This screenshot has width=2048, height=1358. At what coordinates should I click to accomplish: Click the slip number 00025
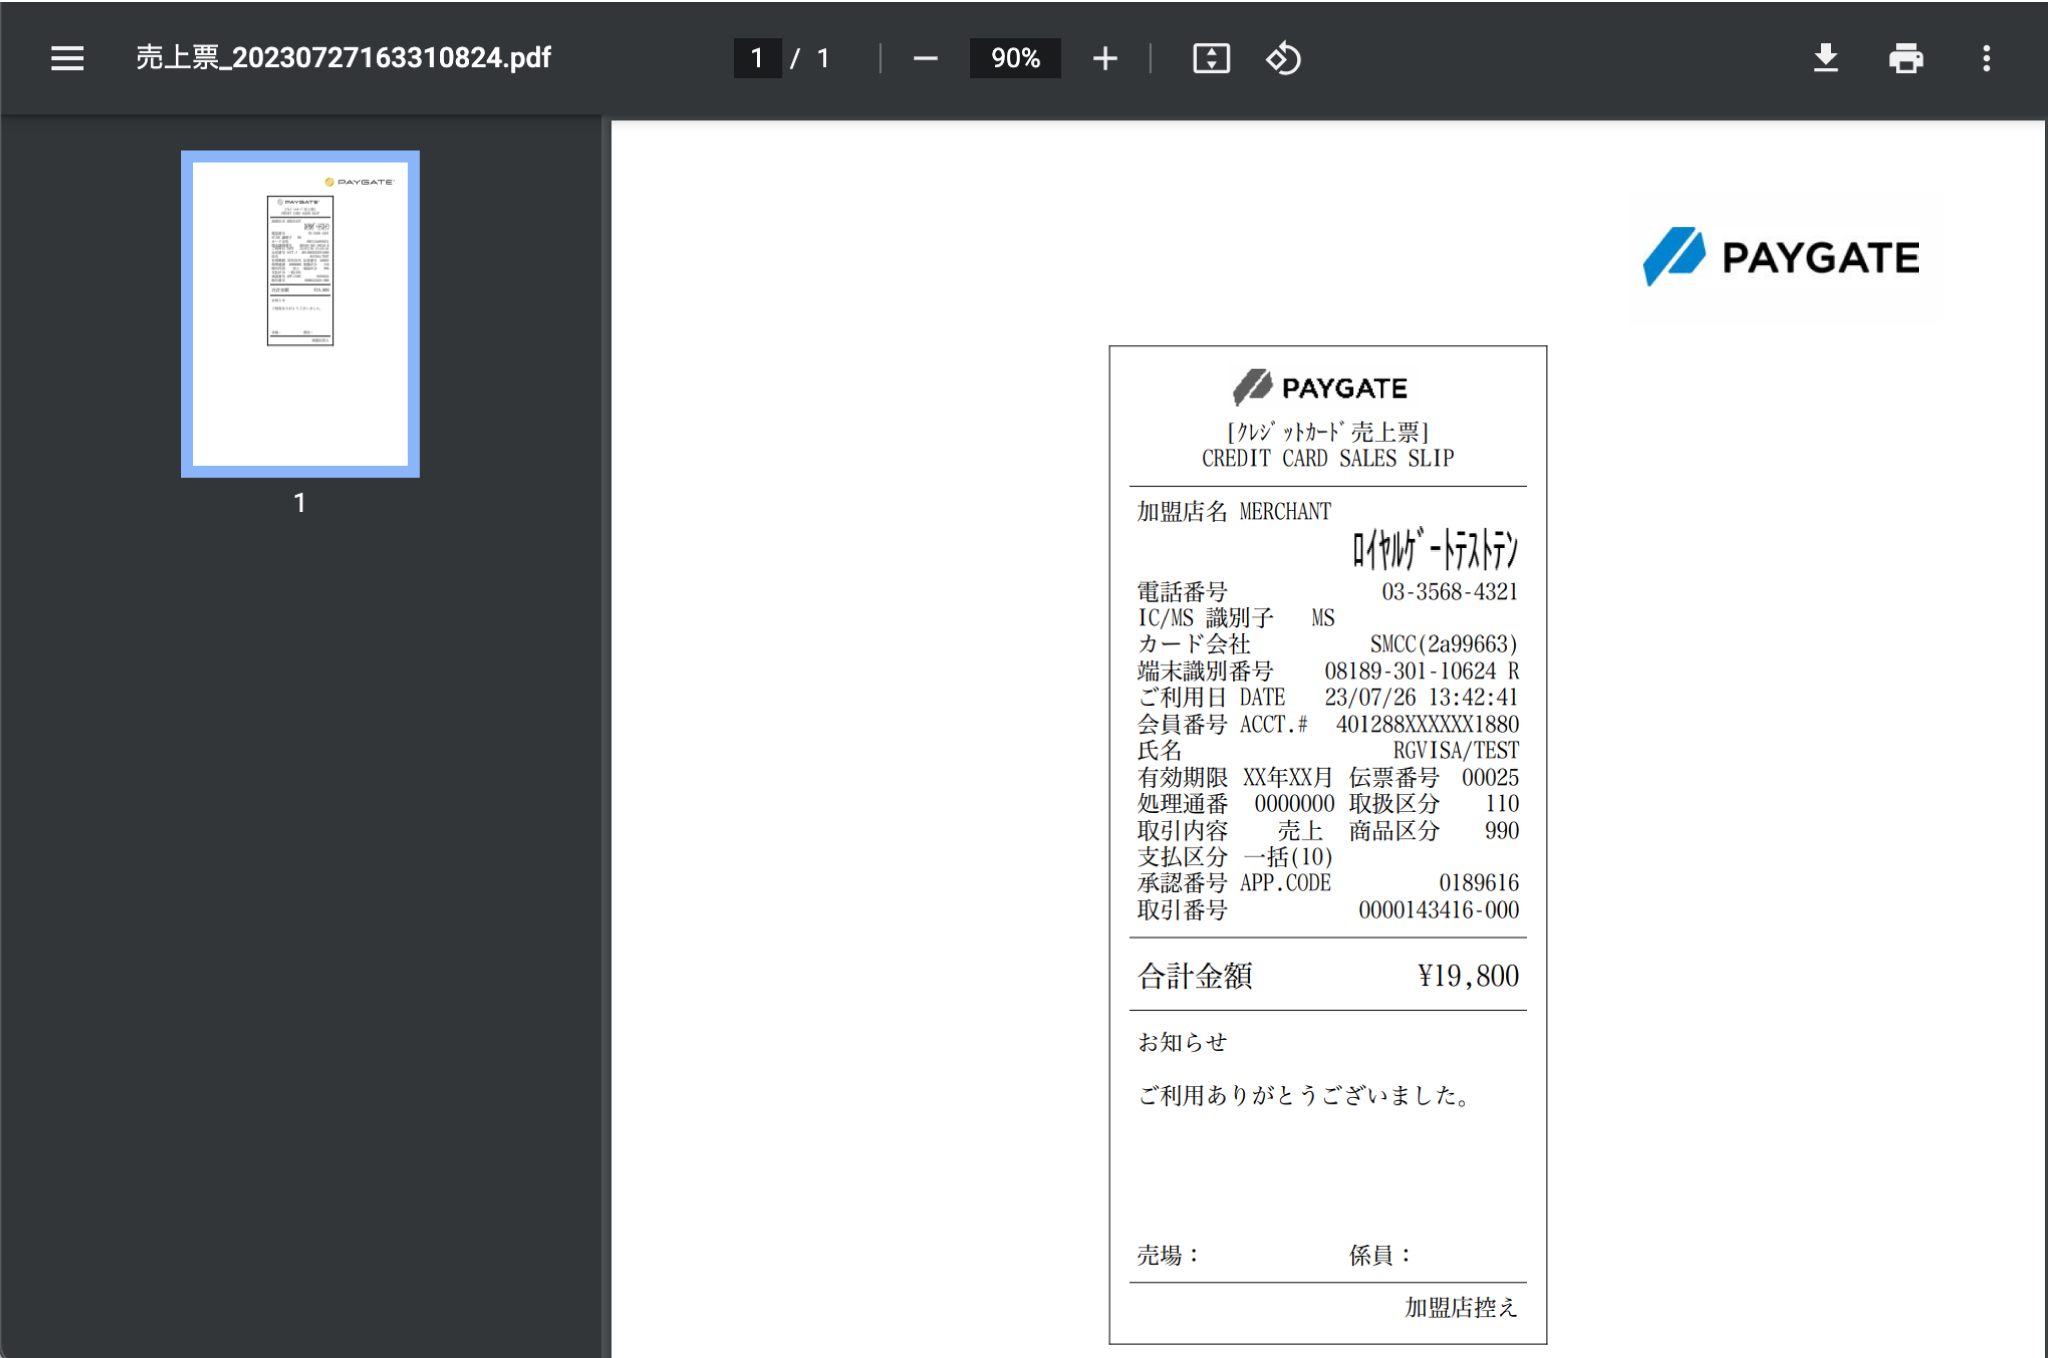[x=1490, y=777]
